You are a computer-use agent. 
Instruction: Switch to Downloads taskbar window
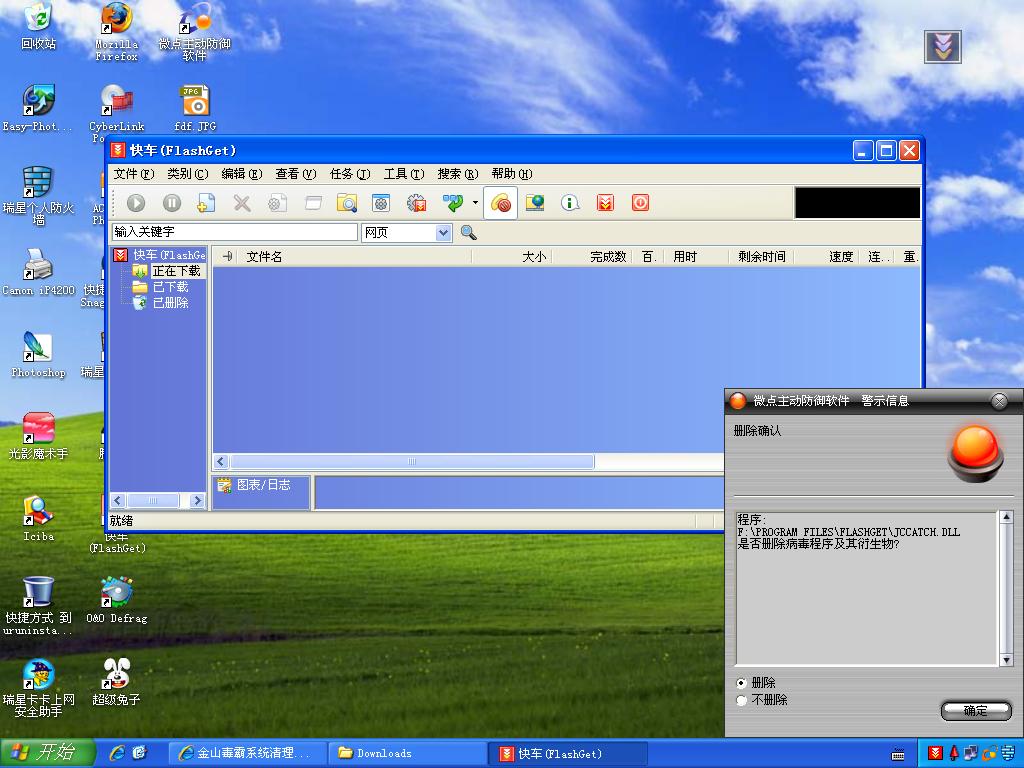point(407,753)
